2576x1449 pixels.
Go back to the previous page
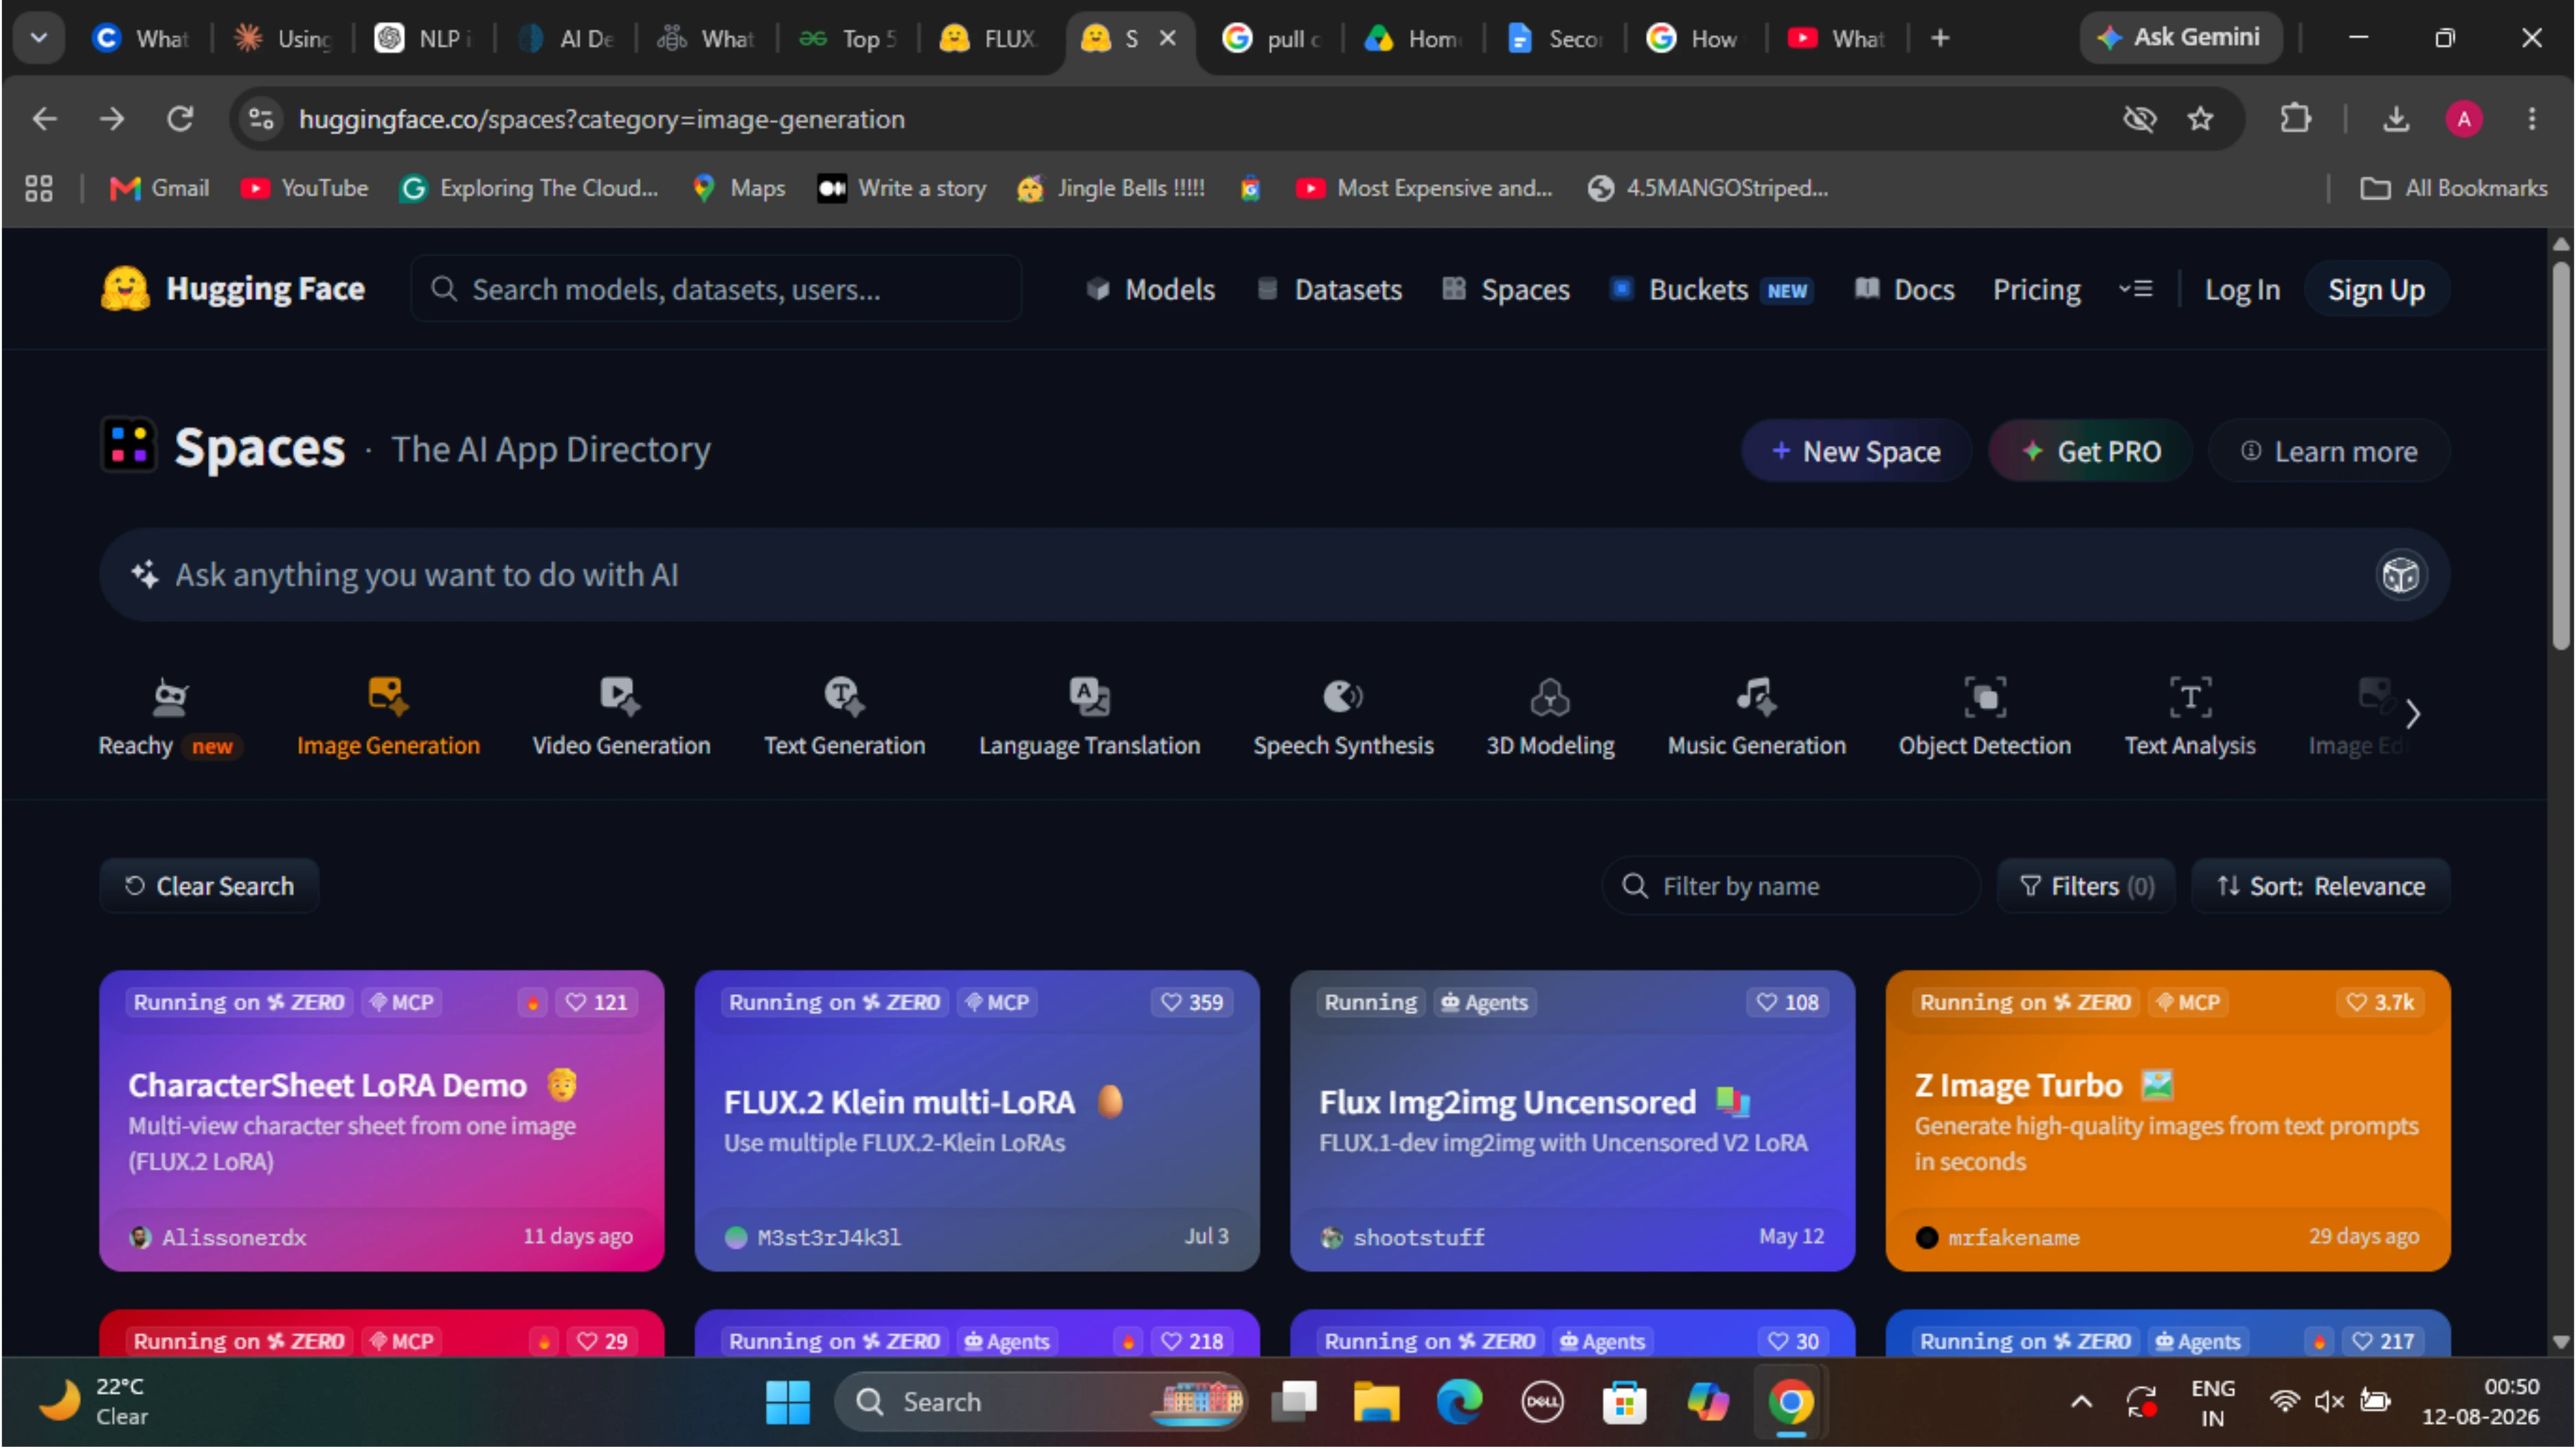[x=45, y=120]
